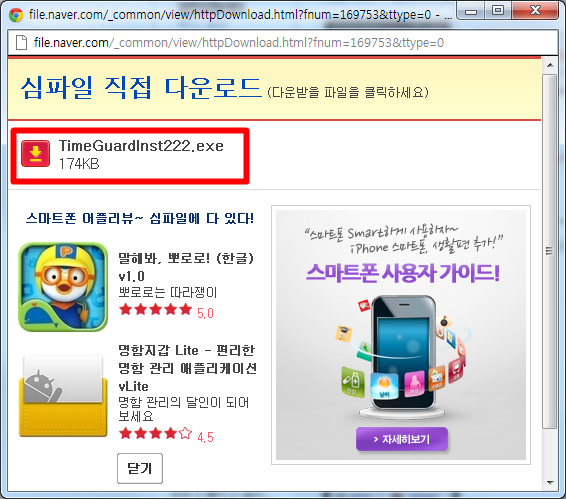Image resolution: width=566 pixels, height=499 pixels.
Task: Click the page document icon in address bar
Action: (x=21, y=43)
